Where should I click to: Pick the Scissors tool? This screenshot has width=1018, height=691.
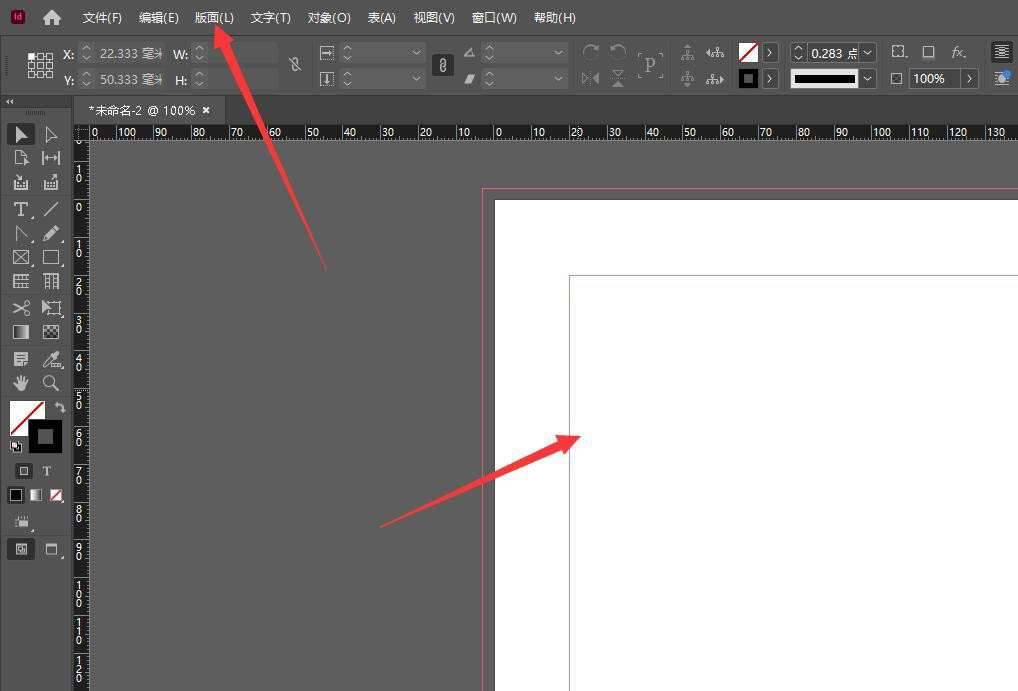point(20,308)
